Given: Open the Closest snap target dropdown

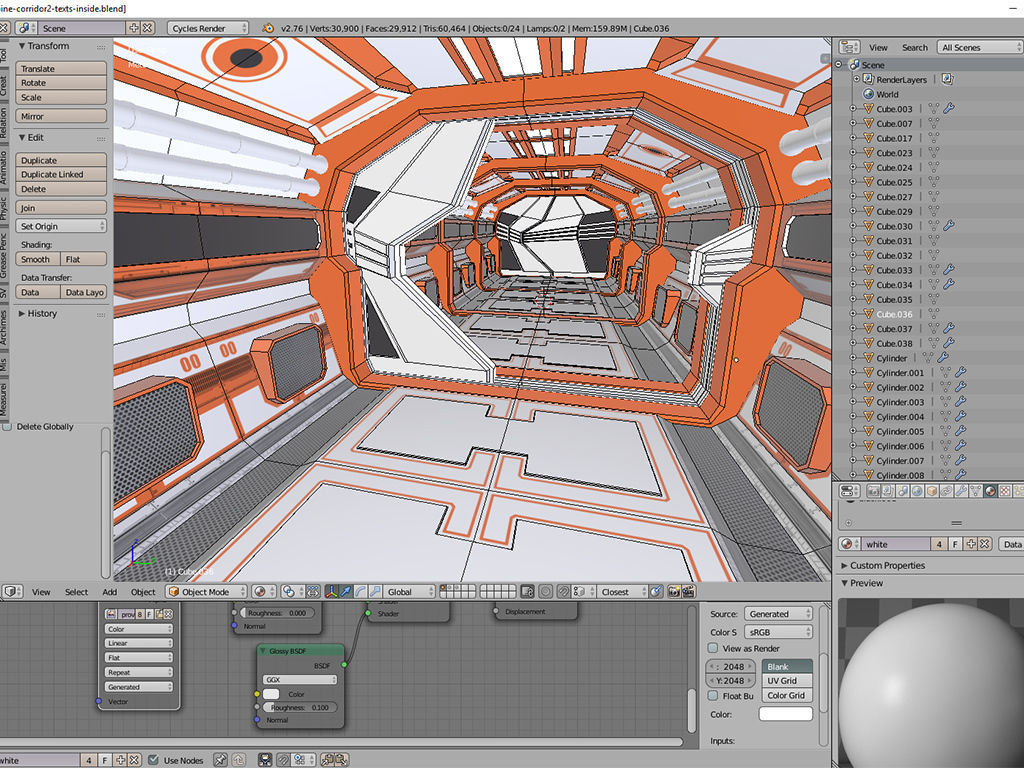Looking at the screenshot, I should click(623, 592).
